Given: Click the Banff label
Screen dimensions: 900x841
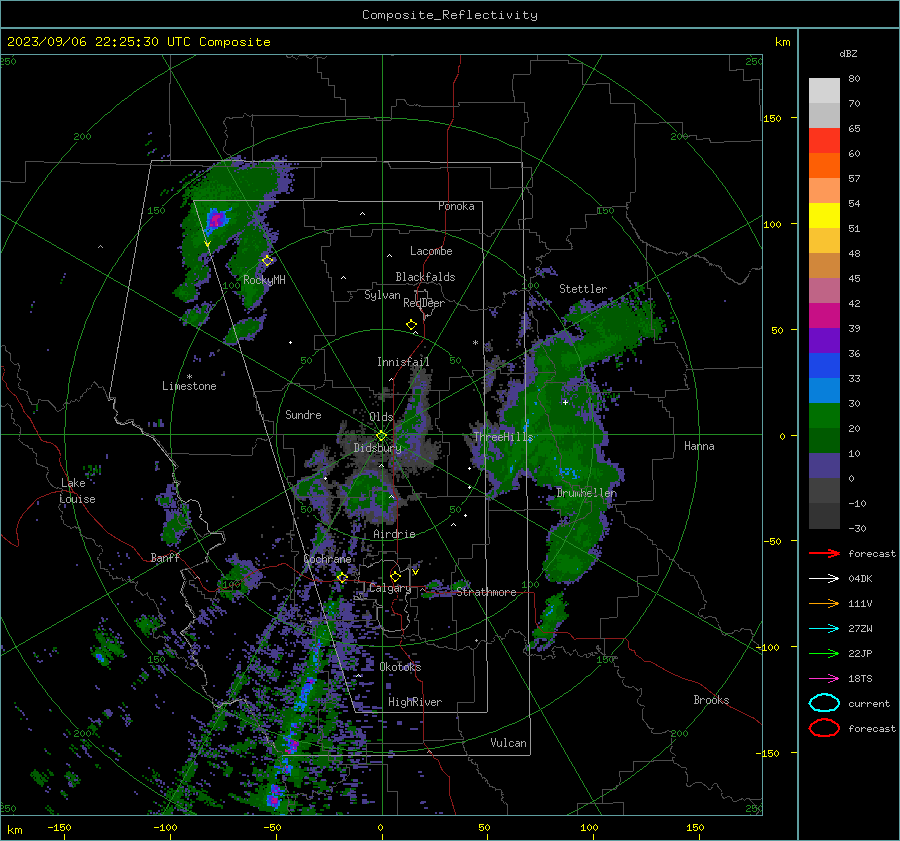Looking at the screenshot, I should 165,557.
